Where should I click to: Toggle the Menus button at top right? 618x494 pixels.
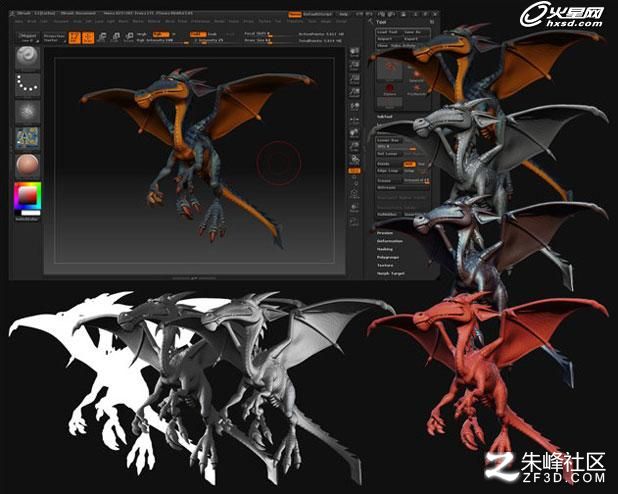click(295, 15)
